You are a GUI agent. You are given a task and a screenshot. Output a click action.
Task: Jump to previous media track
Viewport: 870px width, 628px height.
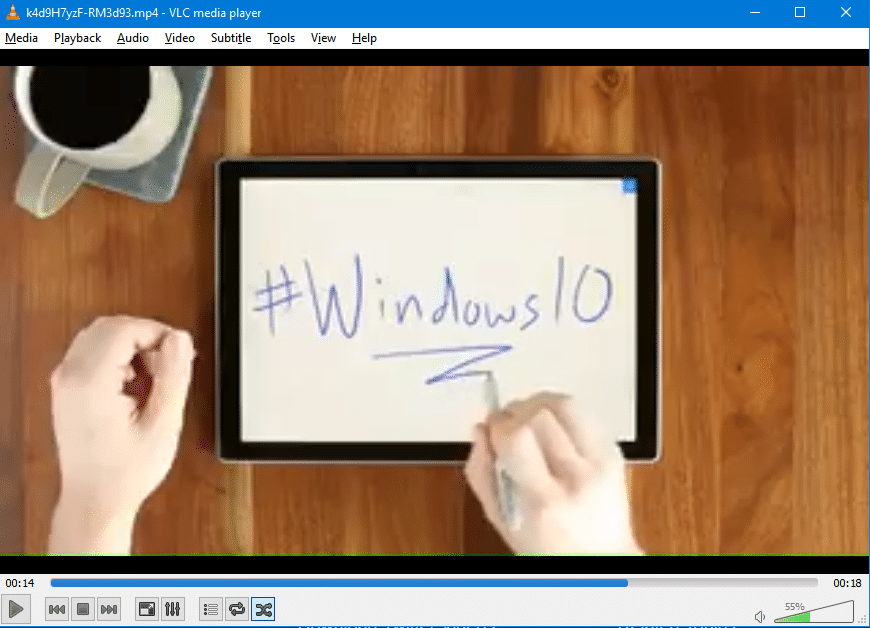tap(57, 609)
